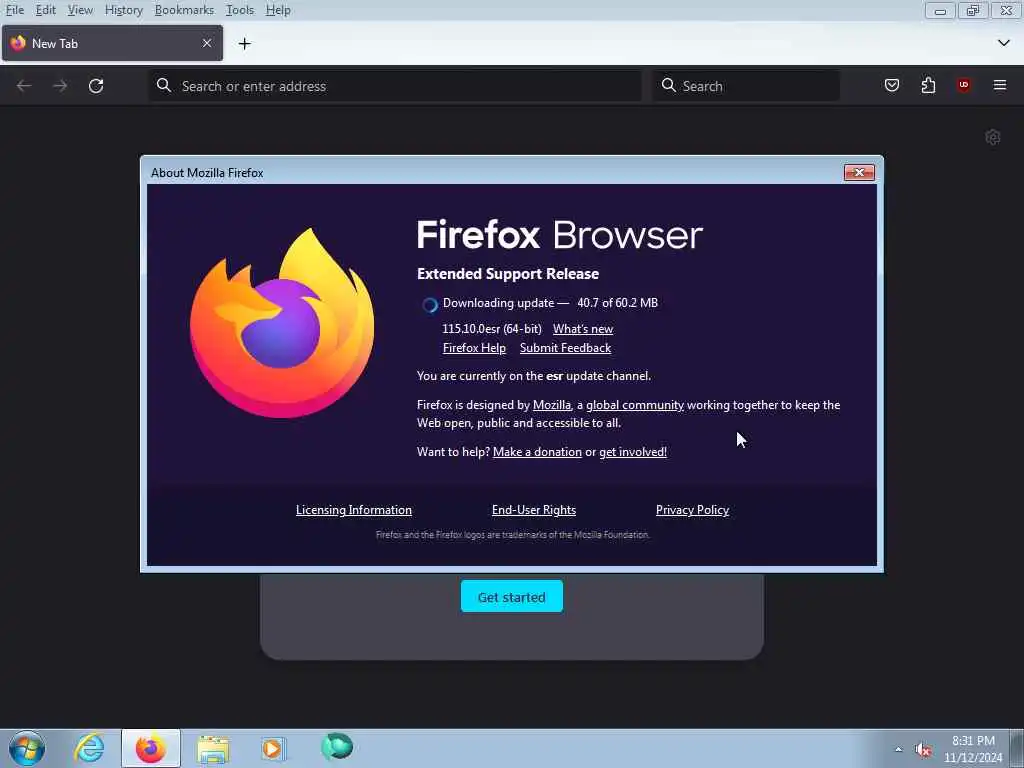Open the uBlock Origin extension icon
Image resolution: width=1024 pixels, height=768 pixels.
(x=964, y=85)
